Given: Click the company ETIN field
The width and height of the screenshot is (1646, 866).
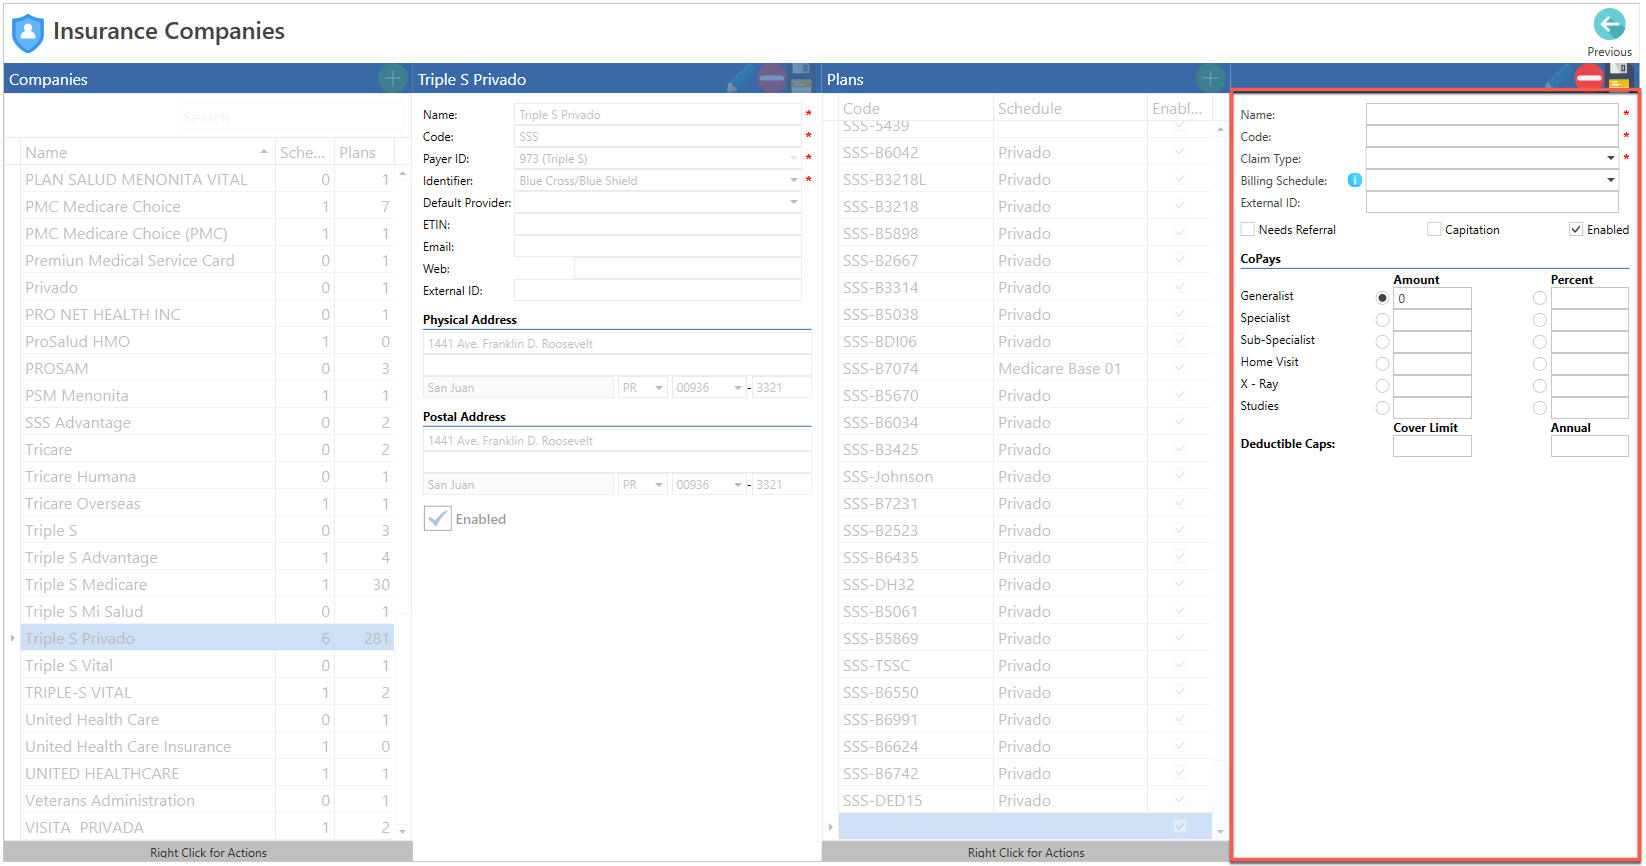Looking at the screenshot, I should (657, 224).
